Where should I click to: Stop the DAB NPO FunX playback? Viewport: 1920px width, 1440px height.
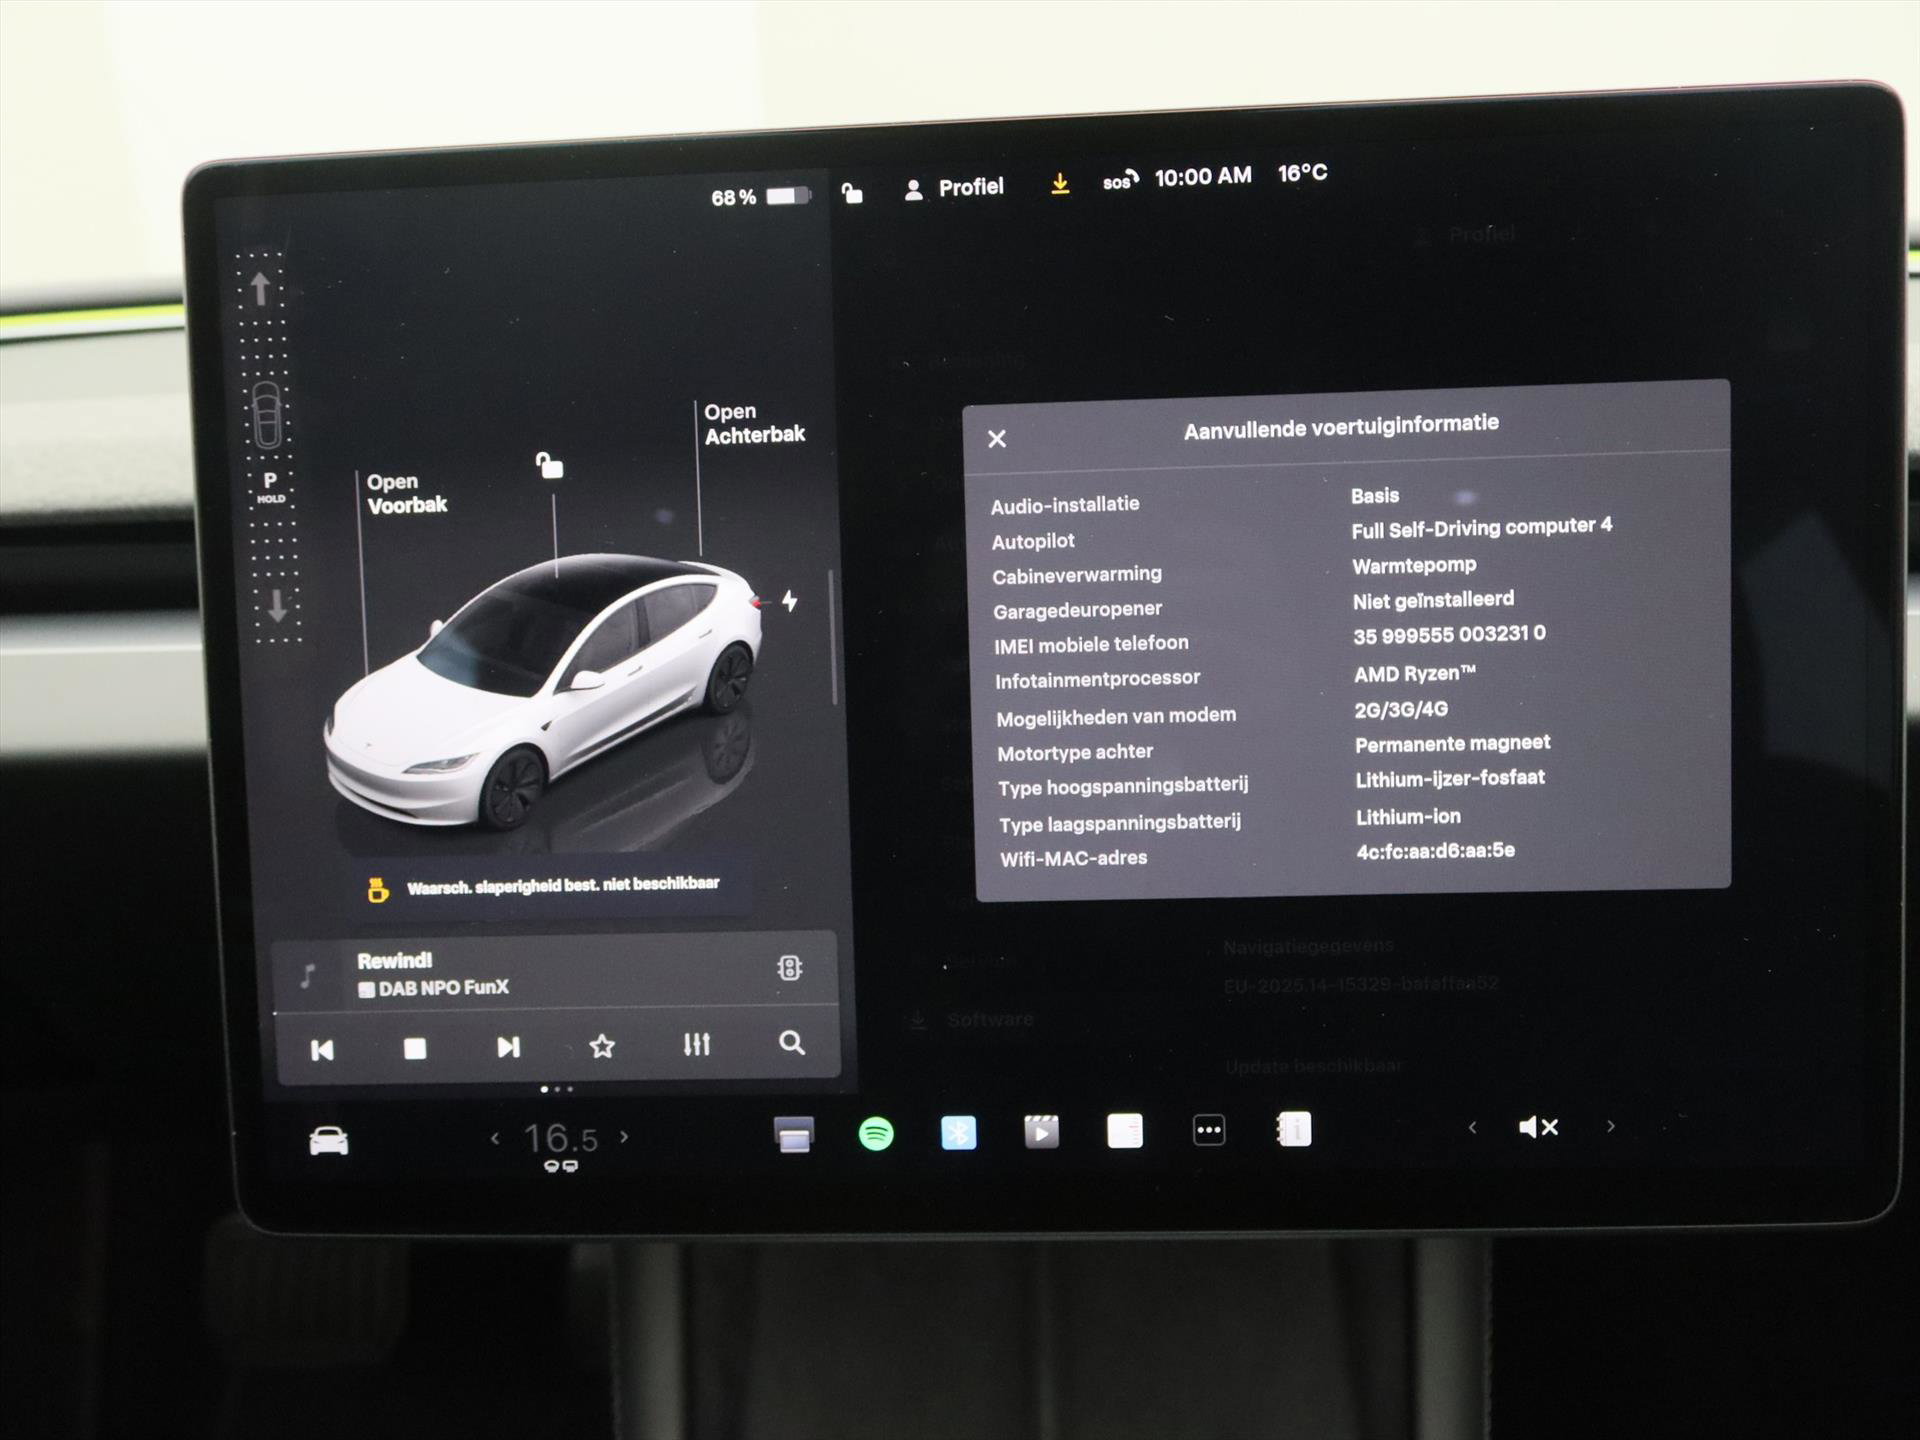[415, 1048]
